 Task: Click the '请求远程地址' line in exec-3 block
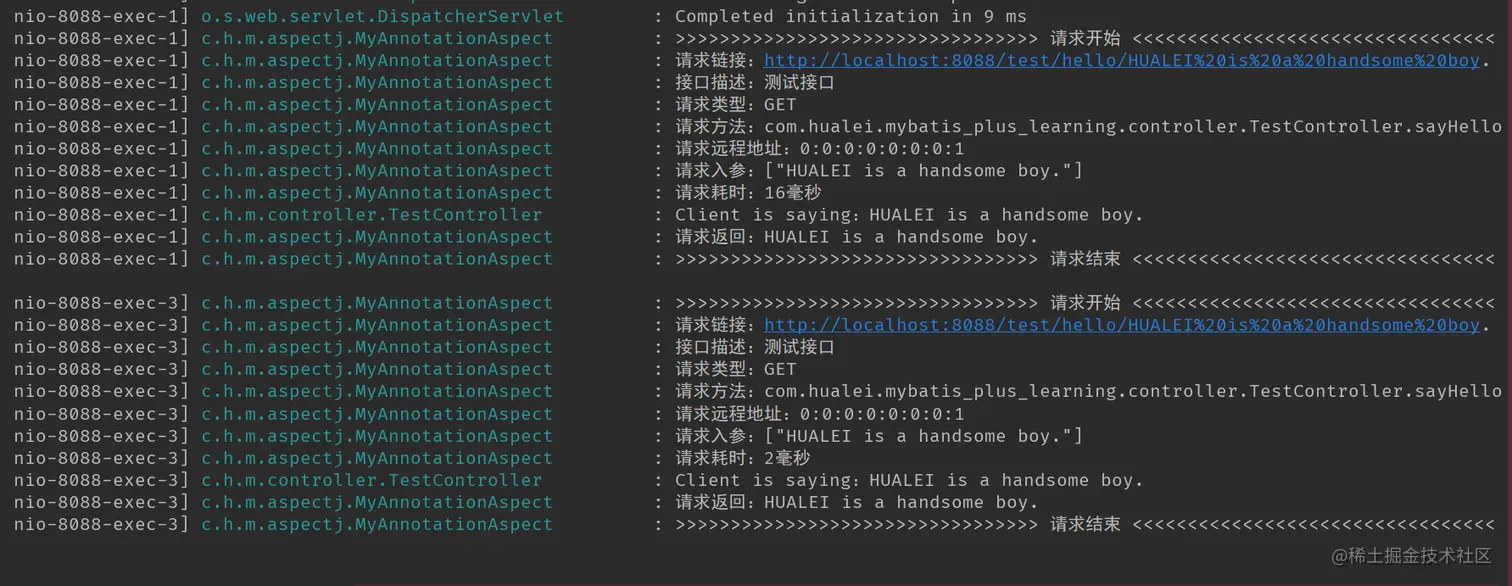[x=820, y=414]
